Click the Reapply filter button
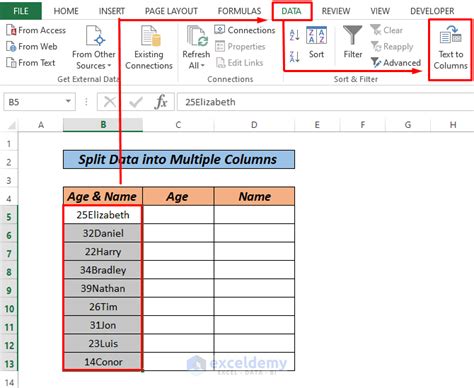The image size is (474, 388). coord(392,46)
